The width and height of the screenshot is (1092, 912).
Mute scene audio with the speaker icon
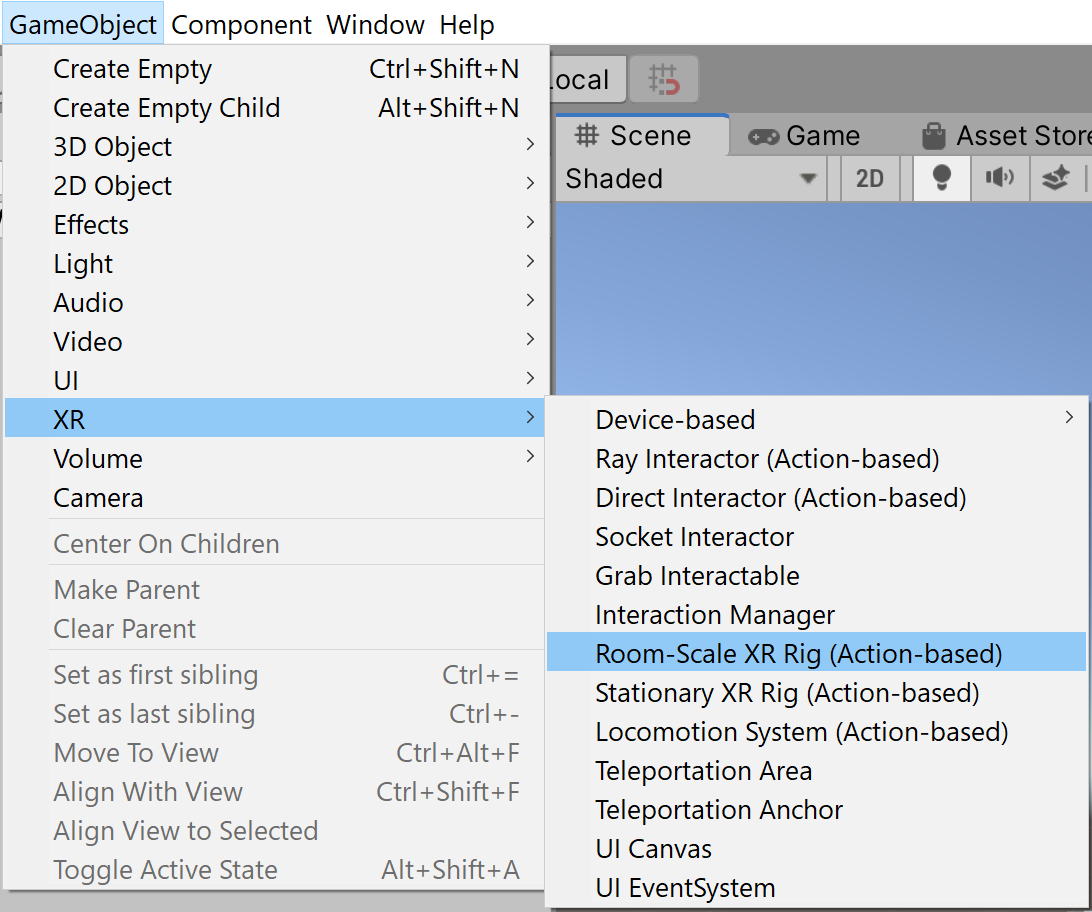(1000, 177)
